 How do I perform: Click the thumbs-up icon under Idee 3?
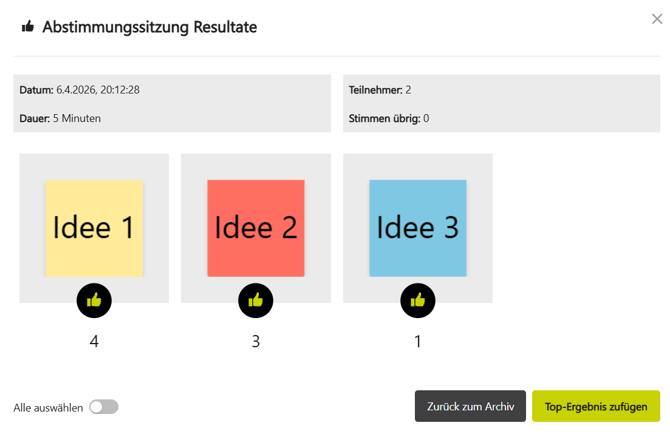418,300
